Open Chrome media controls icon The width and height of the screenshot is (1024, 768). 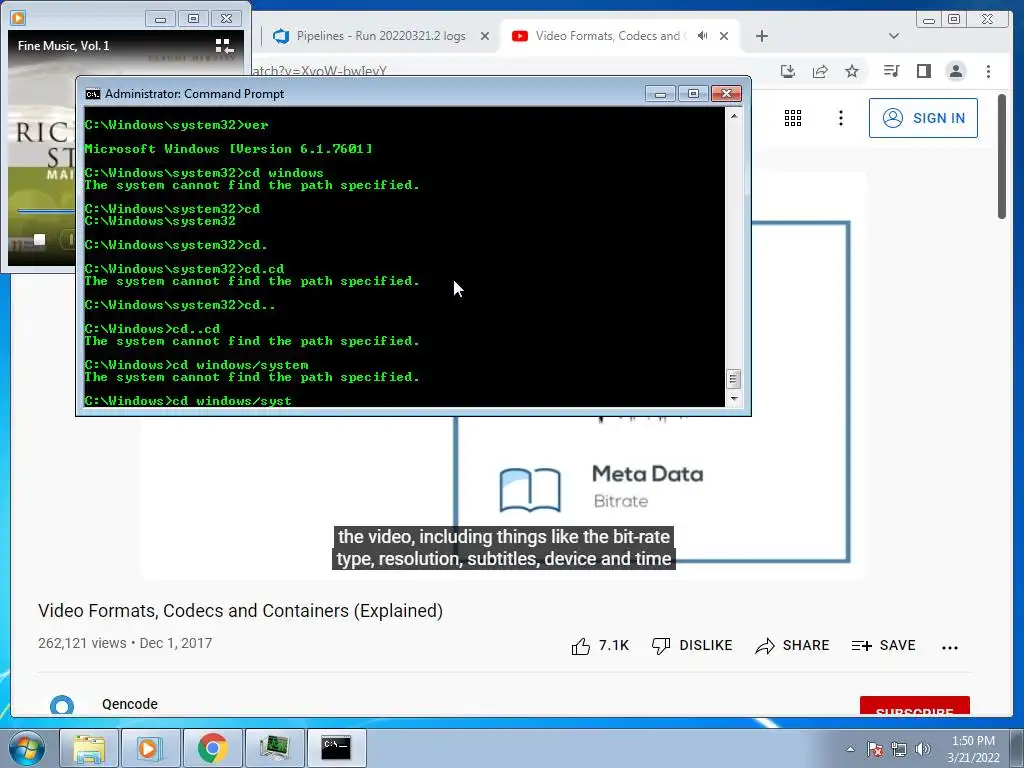click(891, 71)
